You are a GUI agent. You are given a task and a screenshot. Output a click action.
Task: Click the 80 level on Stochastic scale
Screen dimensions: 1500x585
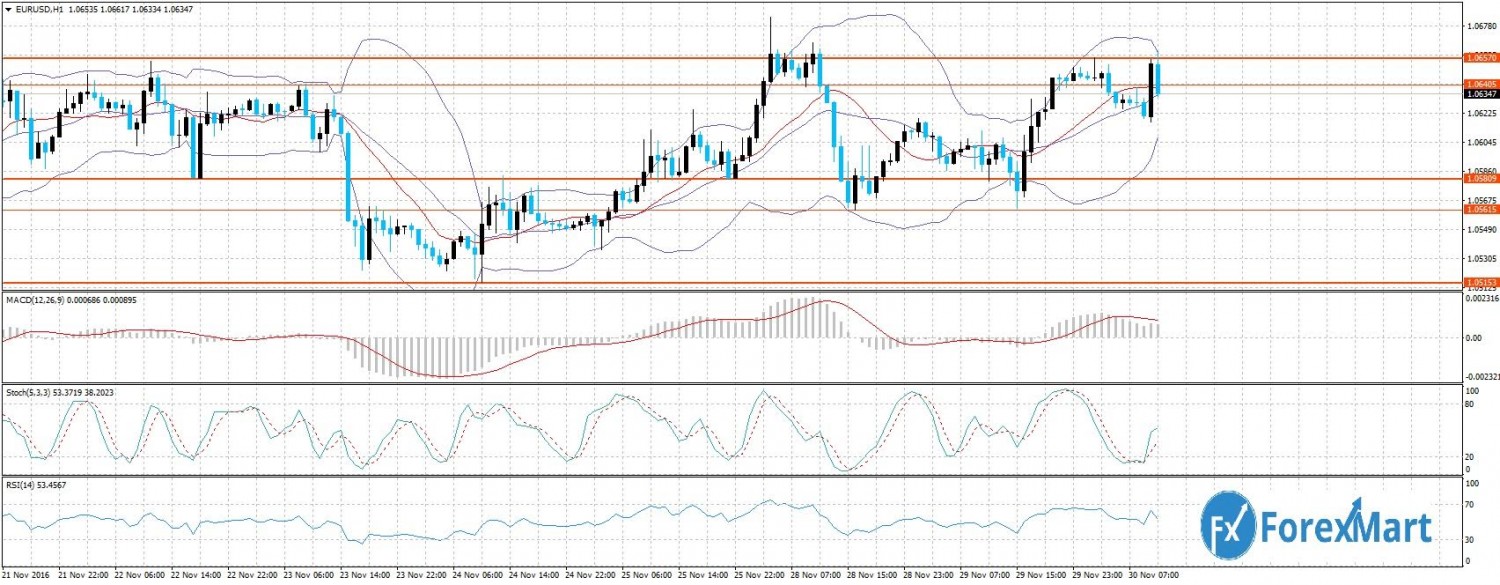click(x=1470, y=405)
